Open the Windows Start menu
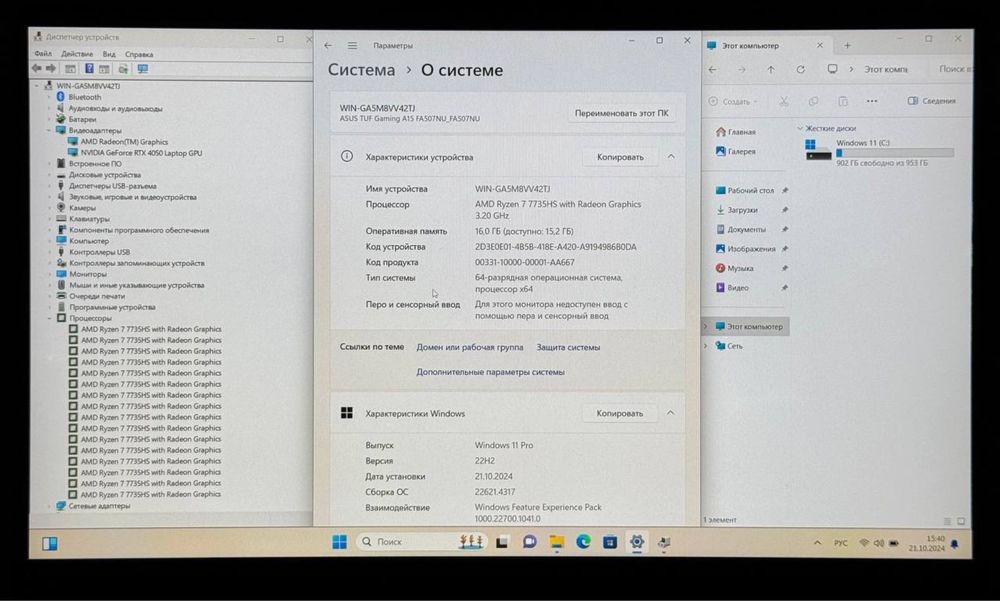Screen dimensions: 1000x601 click(x=339, y=542)
